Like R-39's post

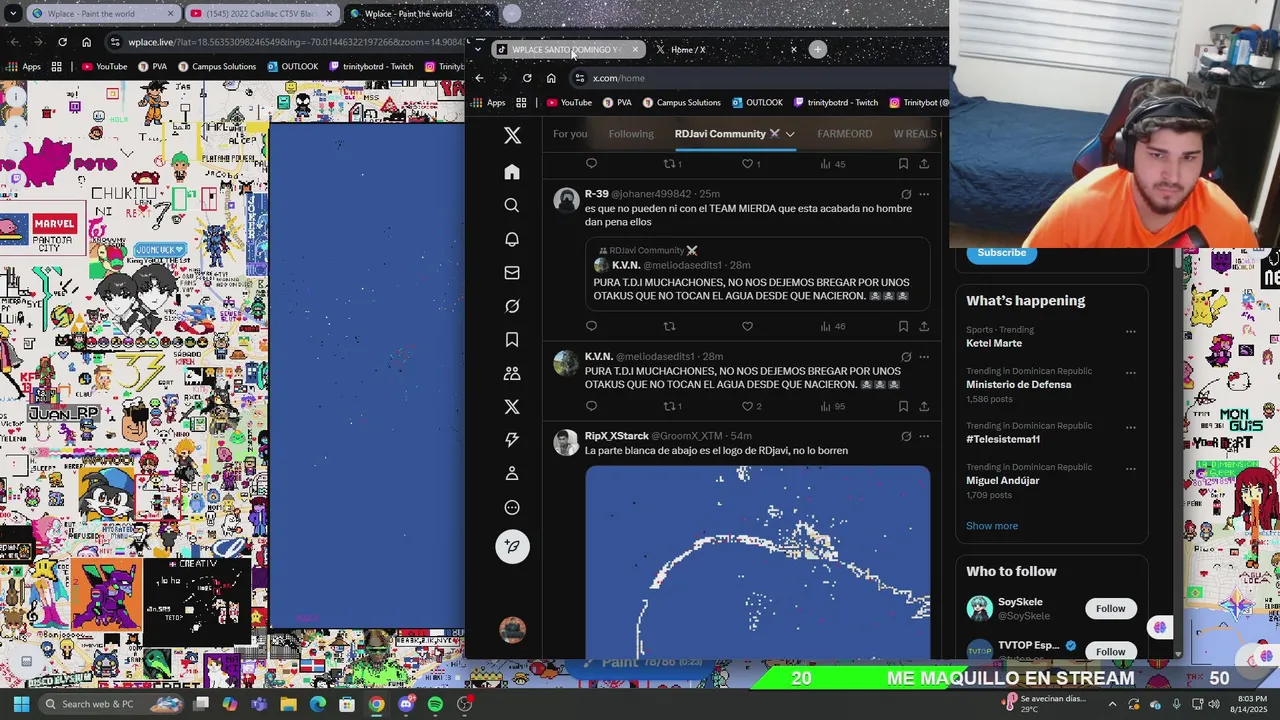tap(747, 326)
